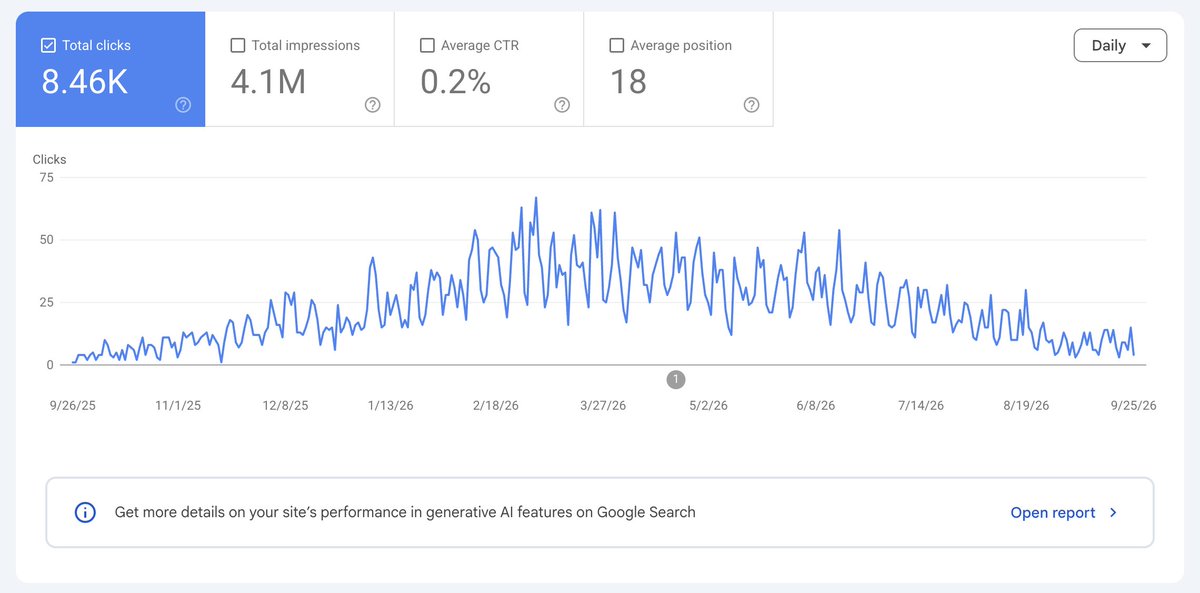Open help icon on Average position card
This screenshot has height=593, width=1200.
click(752, 105)
